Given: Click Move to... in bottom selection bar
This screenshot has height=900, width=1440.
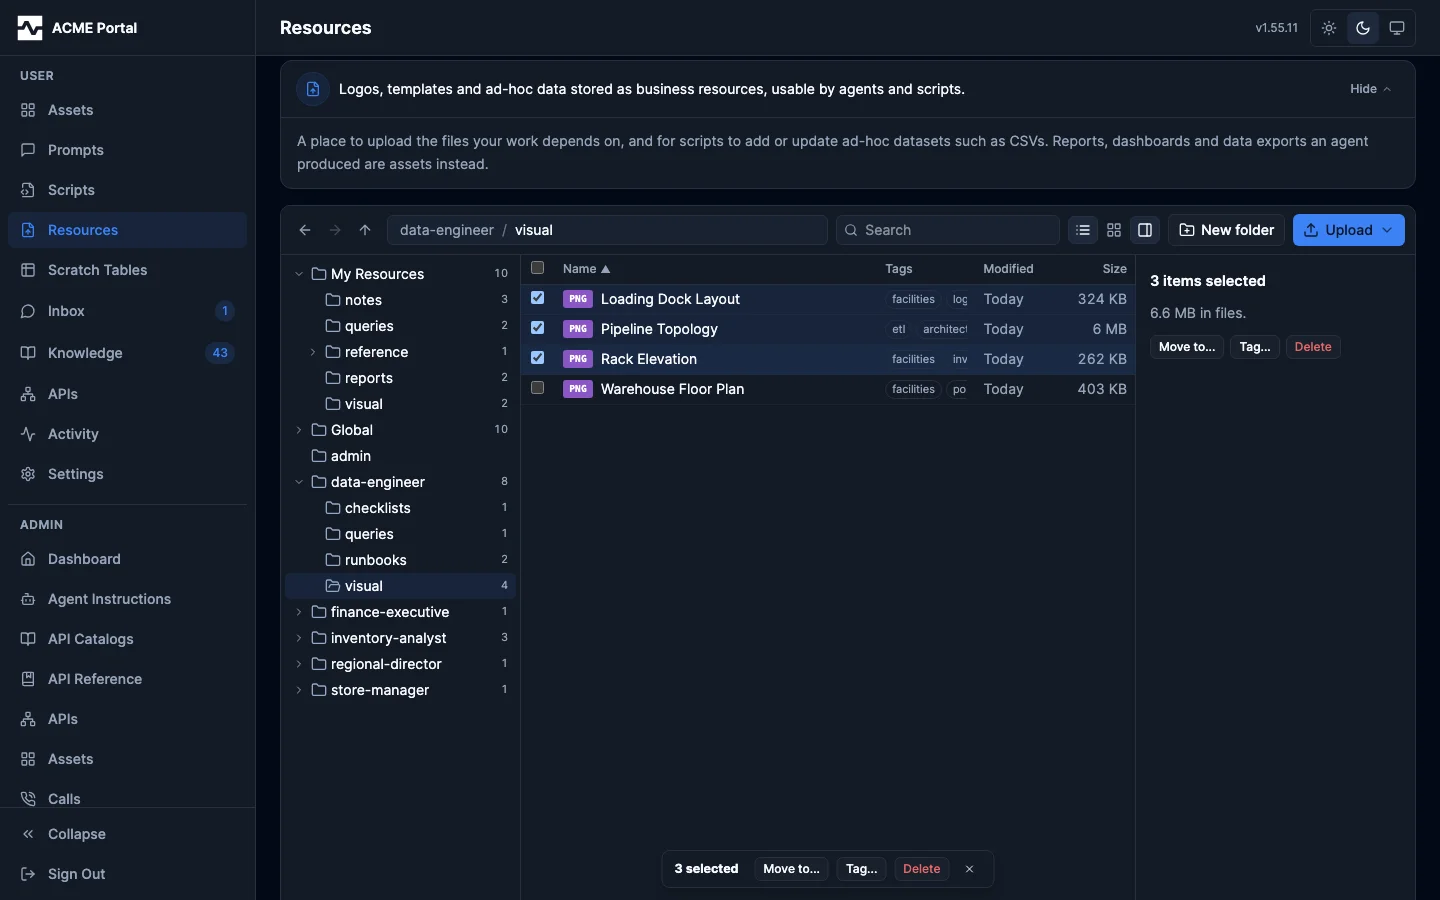Looking at the screenshot, I should [x=791, y=869].
